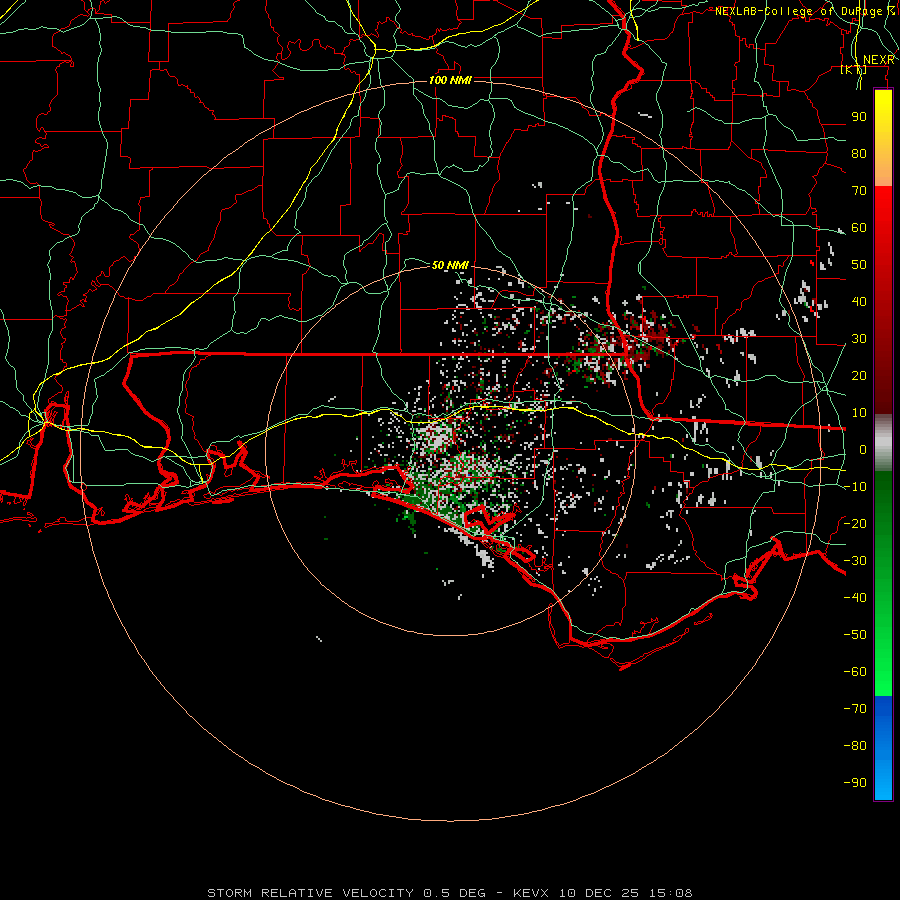Click the NEXLAB-College of DuPage watermark text

click(x=804, y=11)
